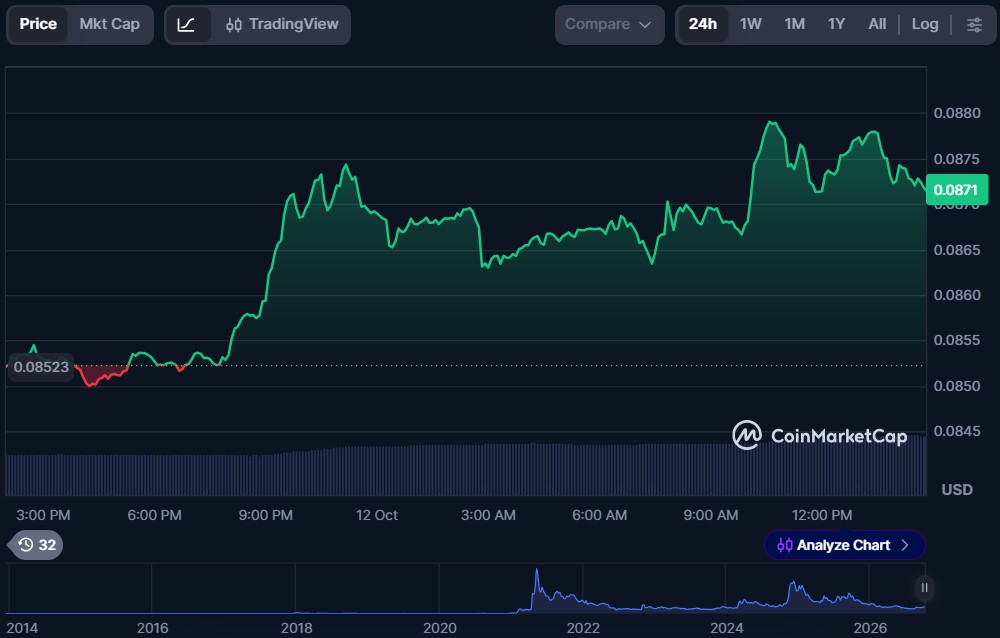Click the 2024 label on the range timeline

point(727,628)
